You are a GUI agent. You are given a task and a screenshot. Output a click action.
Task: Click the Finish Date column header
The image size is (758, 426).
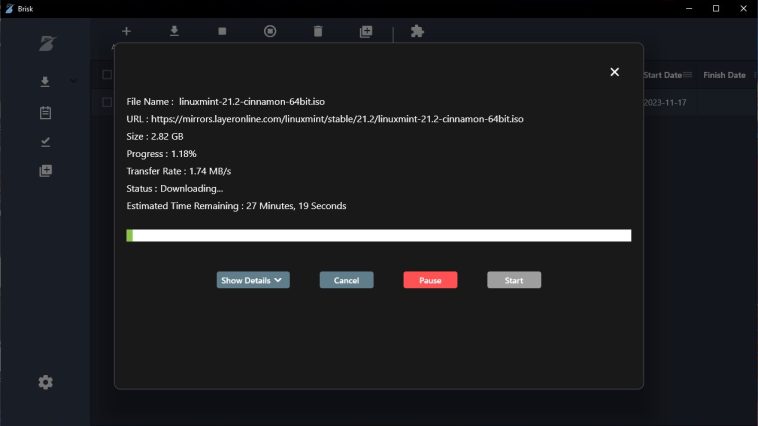[x=724, y=75]
